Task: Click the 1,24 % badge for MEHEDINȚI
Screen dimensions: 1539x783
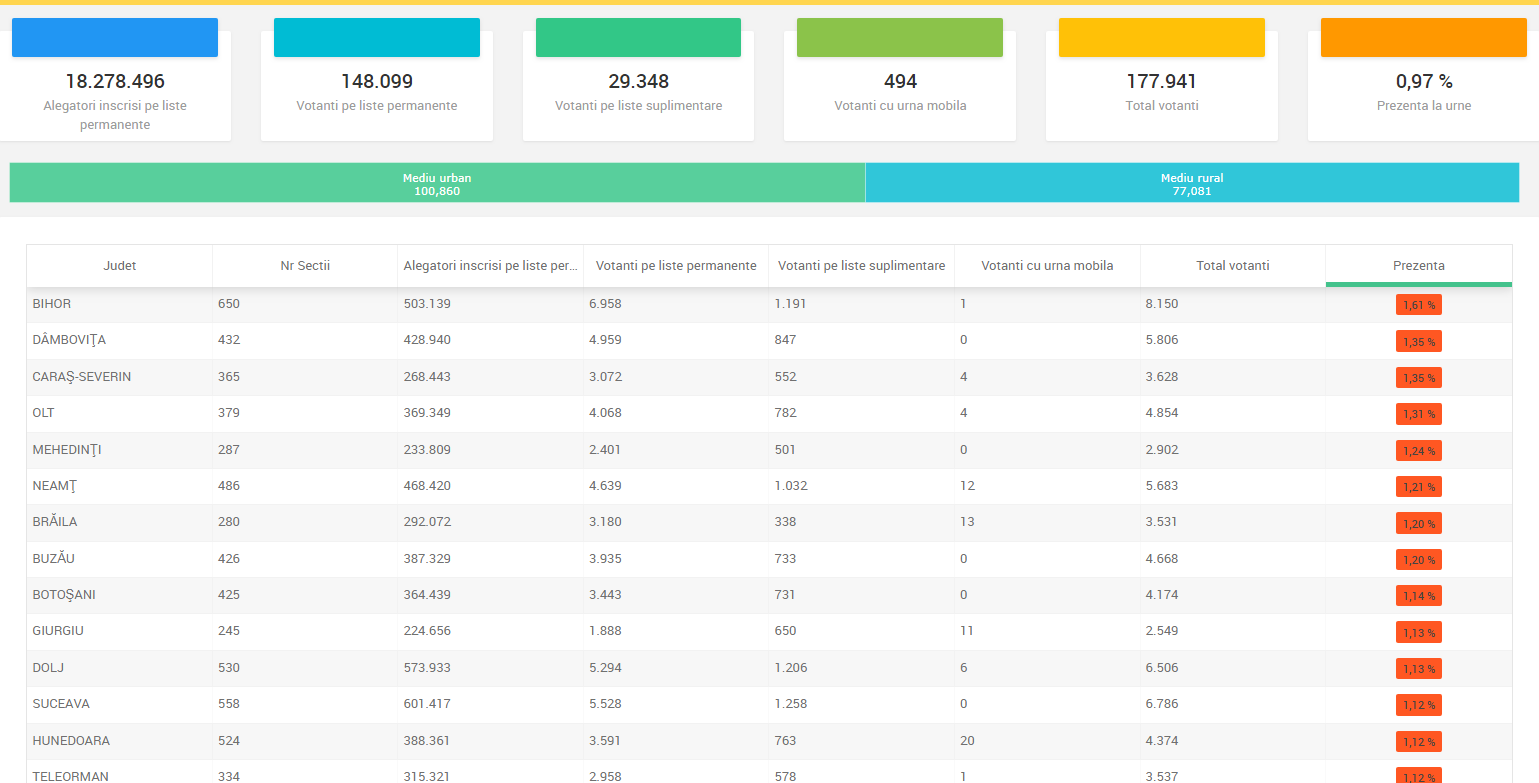Action: pyautogui.click(x=1418, y=451)
